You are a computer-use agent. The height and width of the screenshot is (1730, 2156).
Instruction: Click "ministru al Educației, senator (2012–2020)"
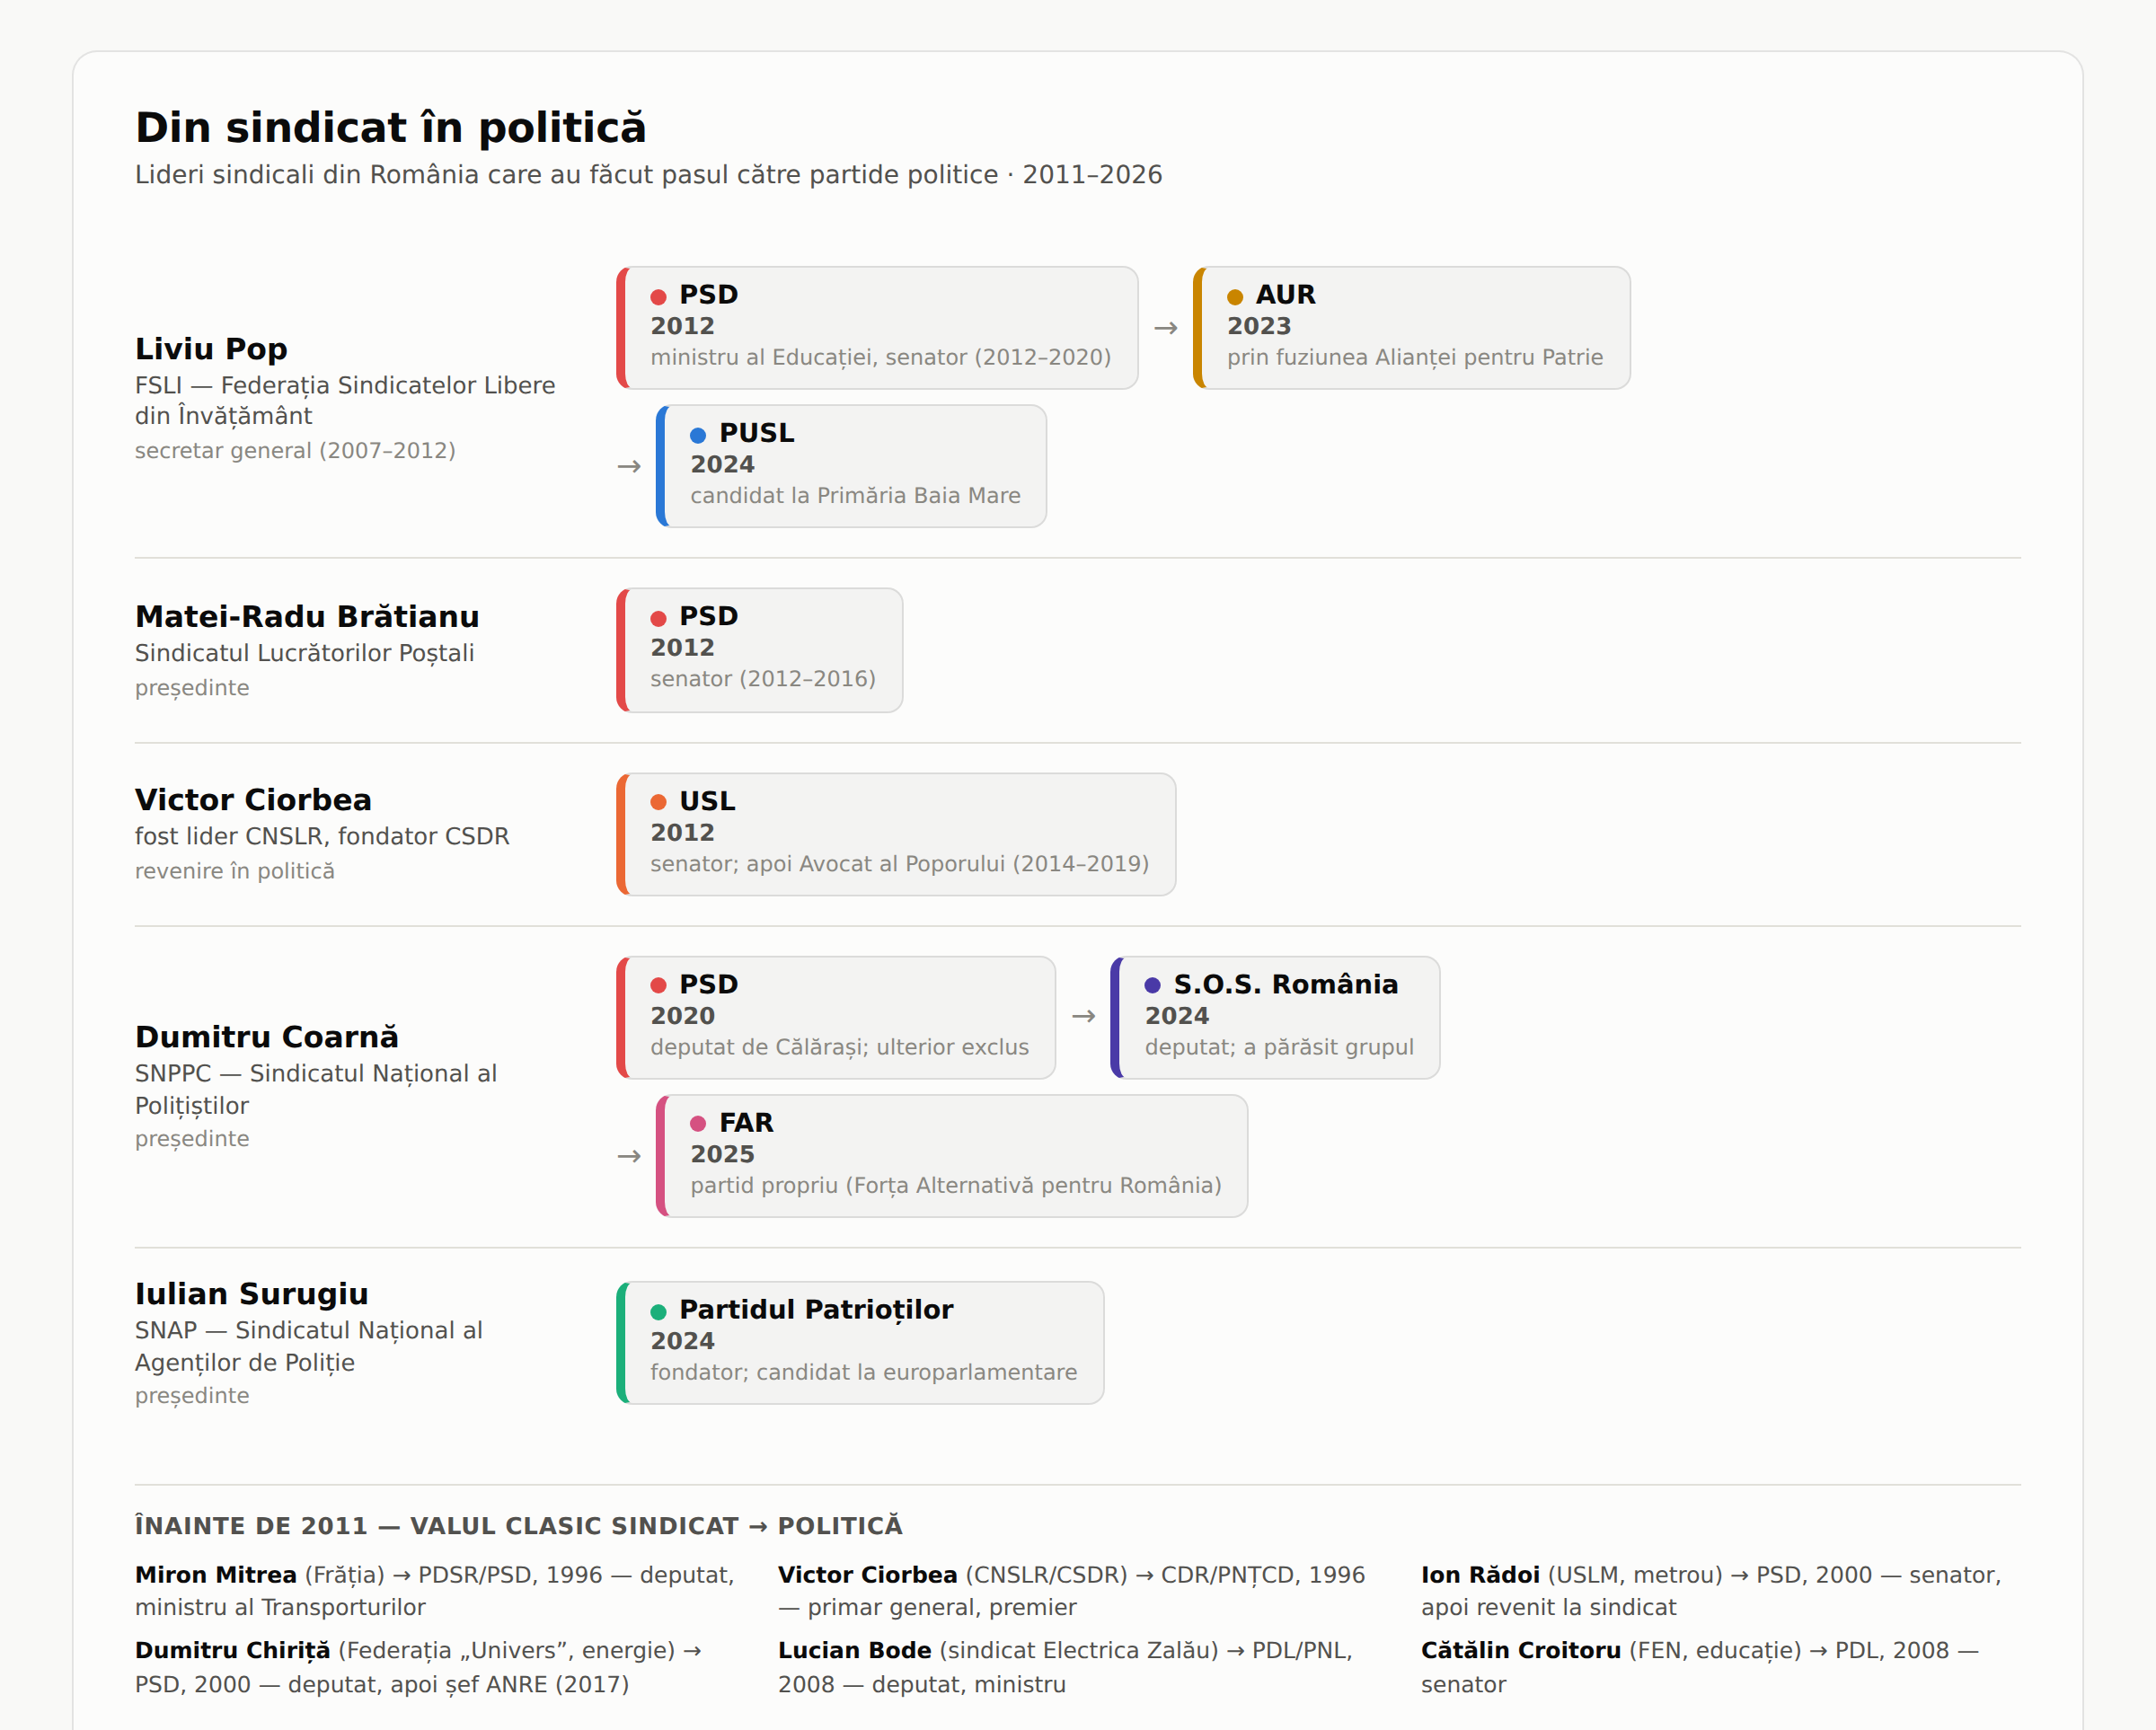(x=881, y=358)
